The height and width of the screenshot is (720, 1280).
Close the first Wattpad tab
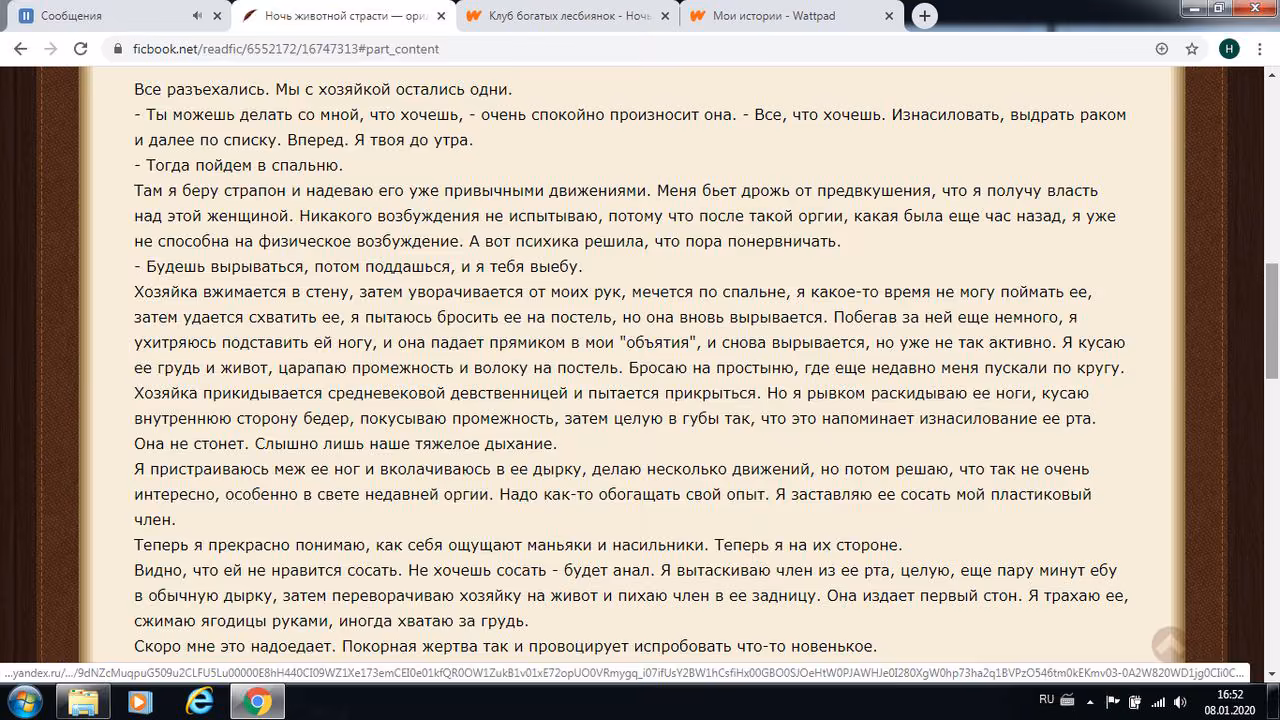point(665,16)
